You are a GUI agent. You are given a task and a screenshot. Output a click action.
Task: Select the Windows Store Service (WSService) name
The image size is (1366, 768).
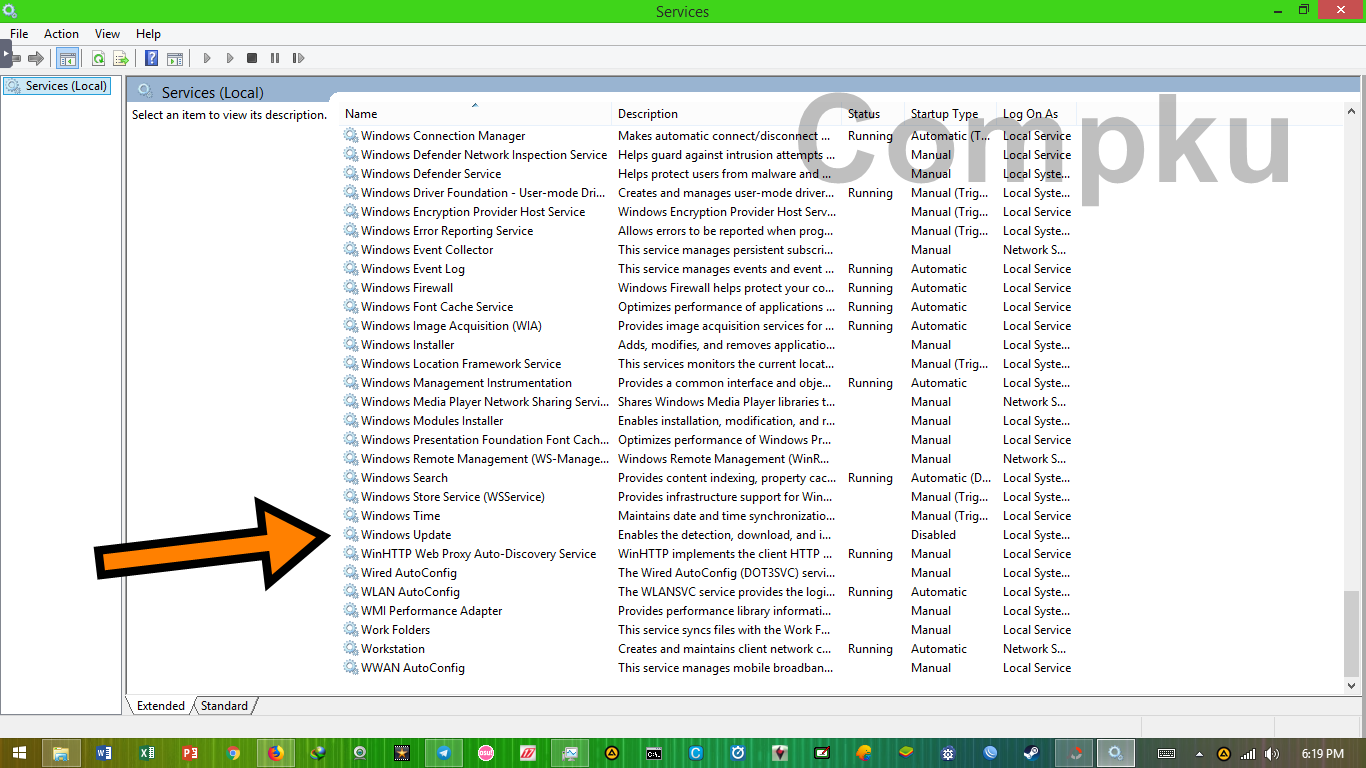[x=453, y=497]
